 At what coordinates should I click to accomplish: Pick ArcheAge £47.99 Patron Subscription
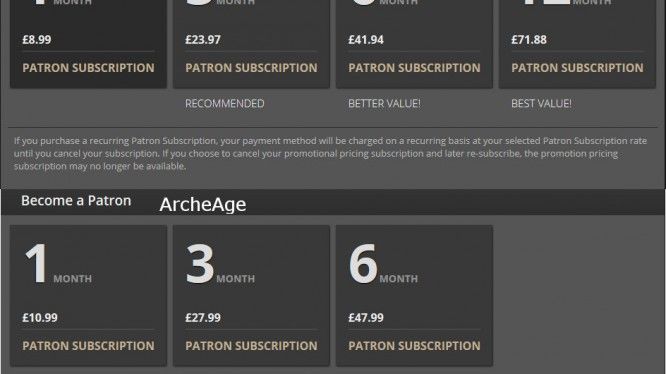click(414, 346)
